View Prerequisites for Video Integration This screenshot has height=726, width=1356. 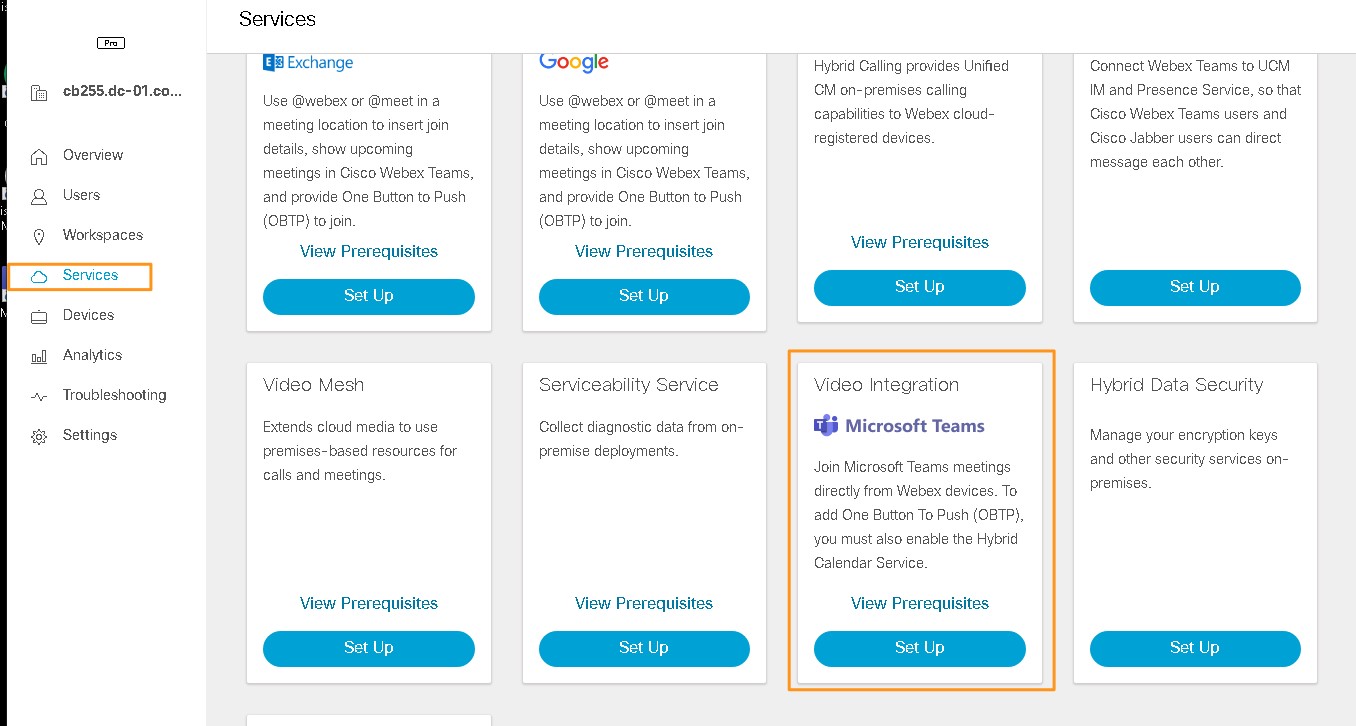919,603
